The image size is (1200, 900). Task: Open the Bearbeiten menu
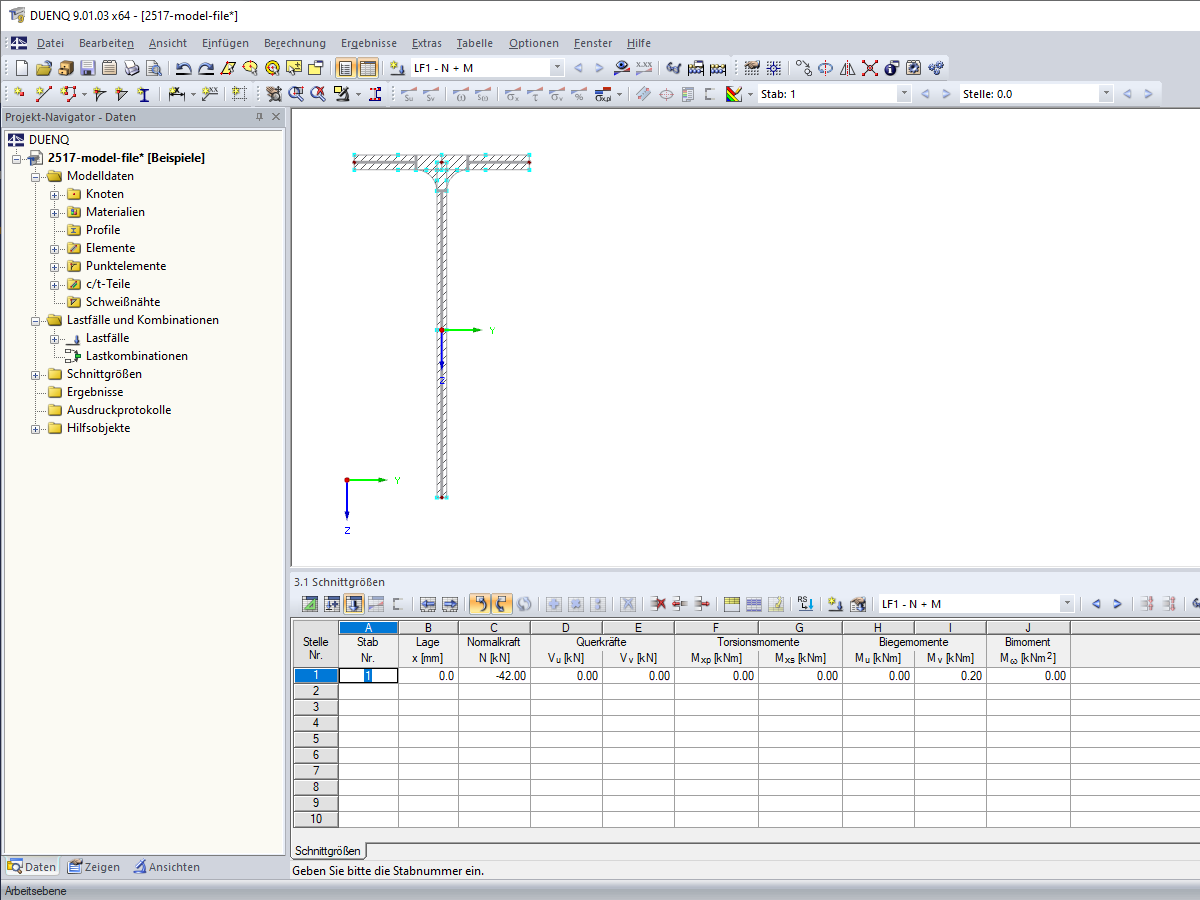pyautogui.click(x=106, y=43)
